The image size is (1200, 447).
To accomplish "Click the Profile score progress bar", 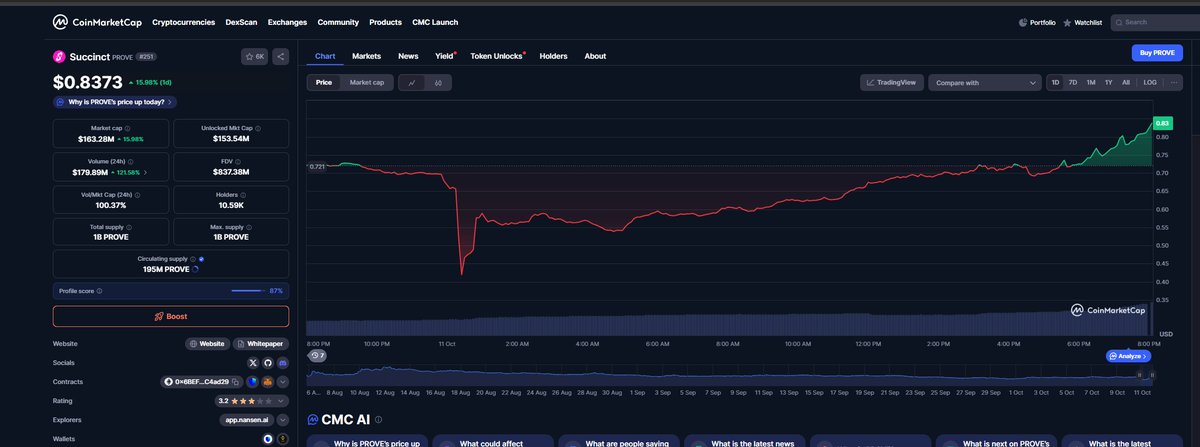I will (247, 291).
